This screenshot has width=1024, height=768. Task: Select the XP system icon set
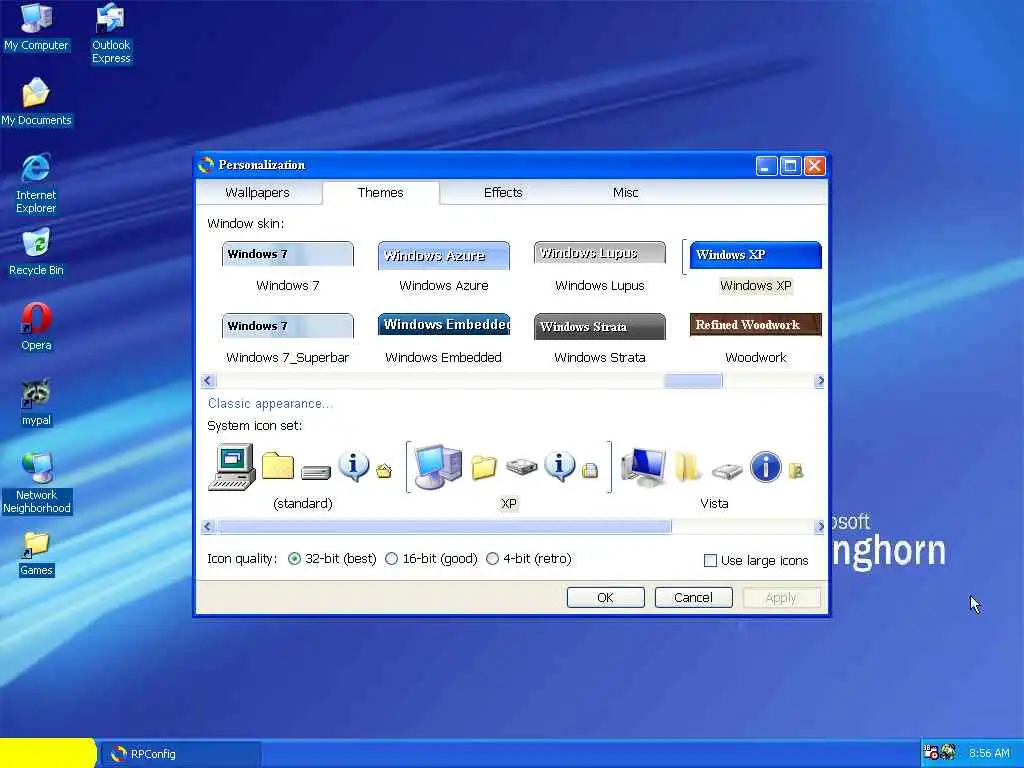[x=508, y=475]
